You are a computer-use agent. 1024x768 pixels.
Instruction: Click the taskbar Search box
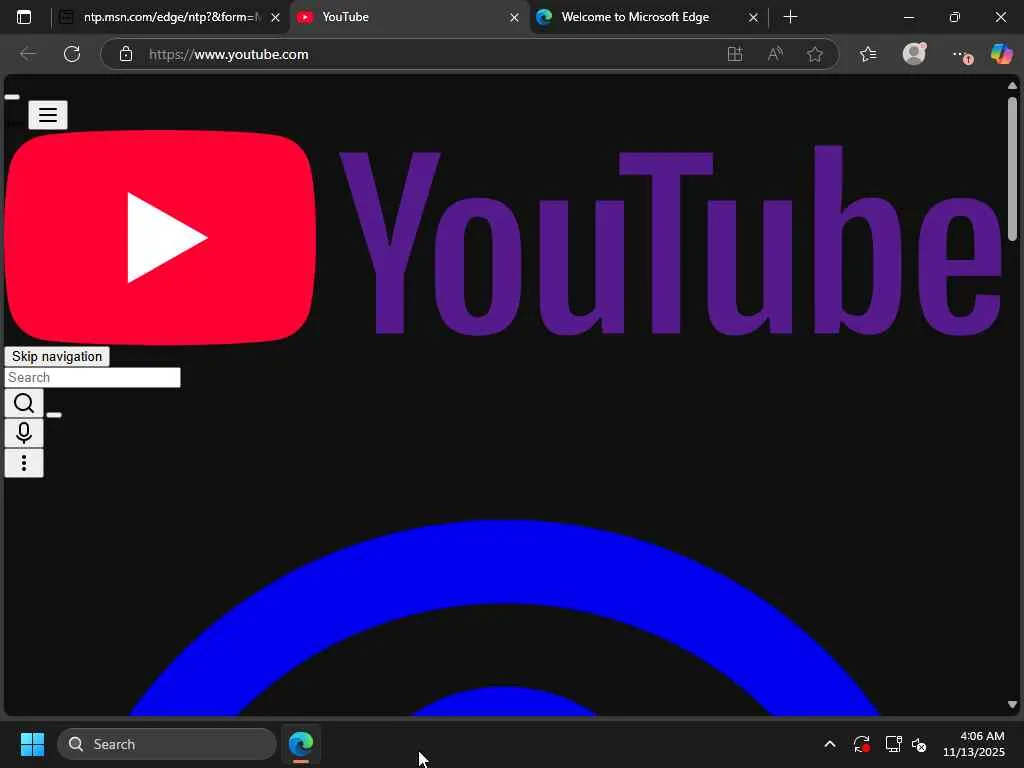[x=167, y=744]
